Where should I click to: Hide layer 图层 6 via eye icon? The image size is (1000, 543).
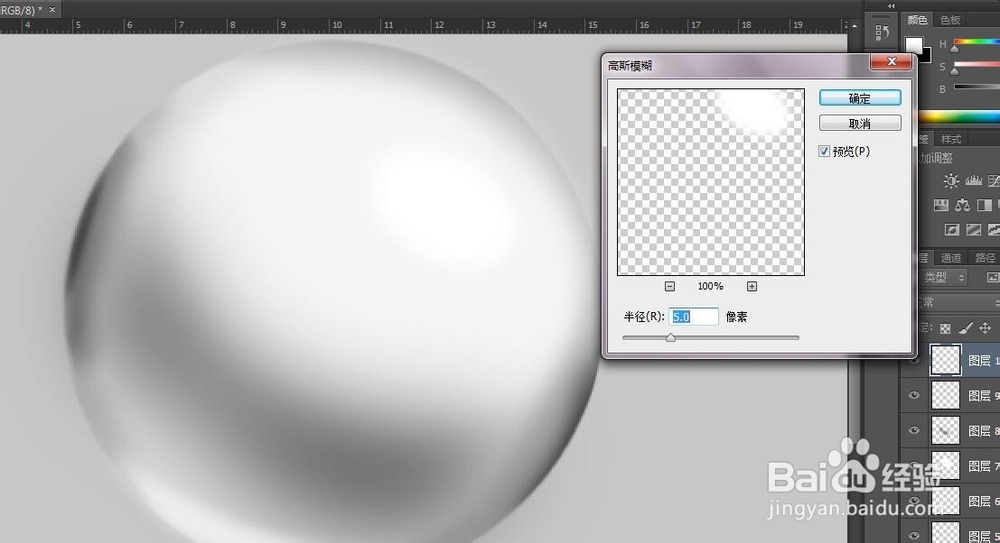click(x=914, y=501)
